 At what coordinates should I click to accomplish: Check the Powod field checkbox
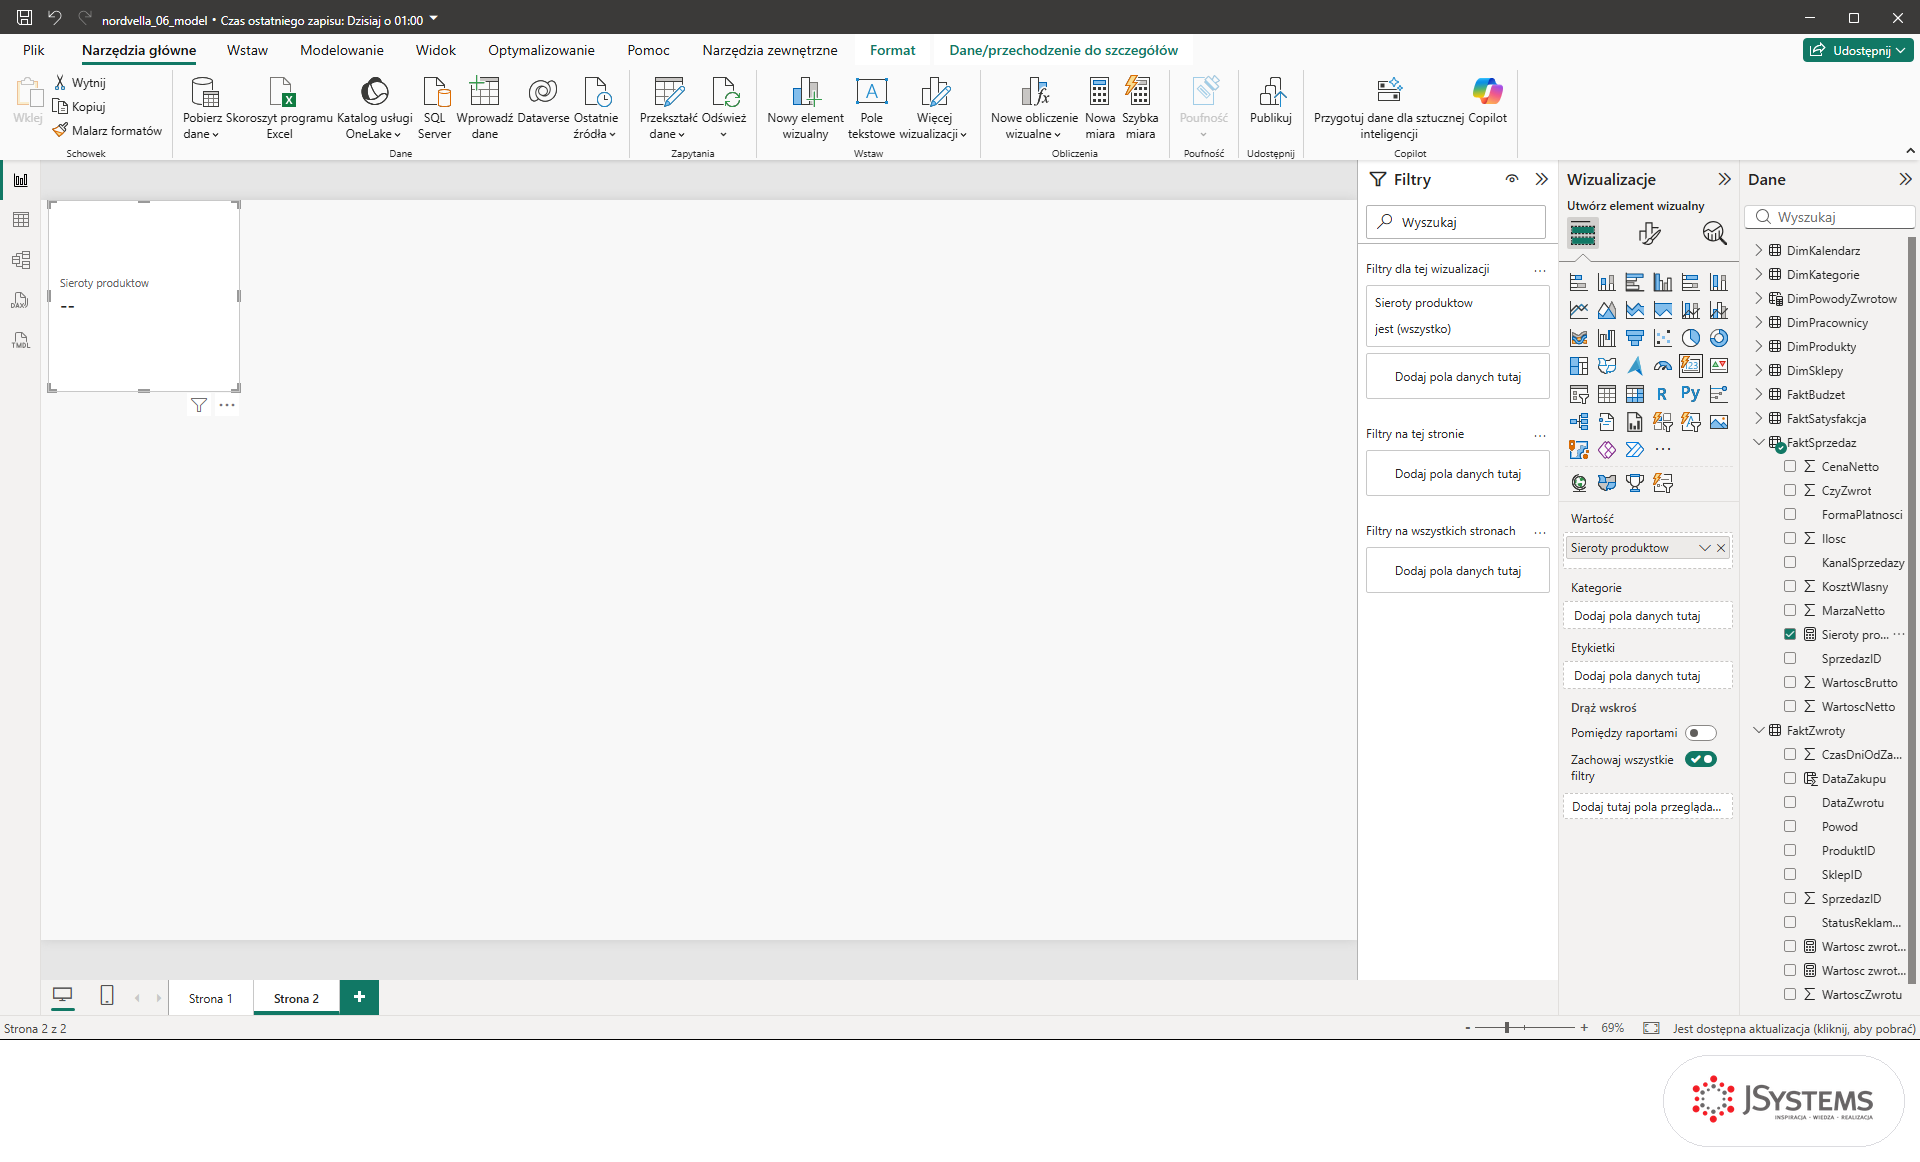1790,826
